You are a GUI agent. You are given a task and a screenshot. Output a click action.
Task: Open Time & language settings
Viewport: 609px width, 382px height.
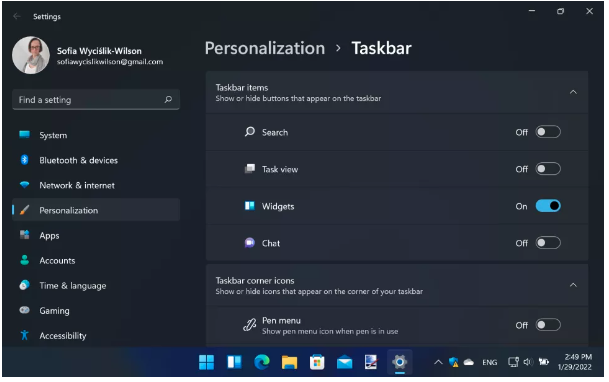[x=96, y=286]
